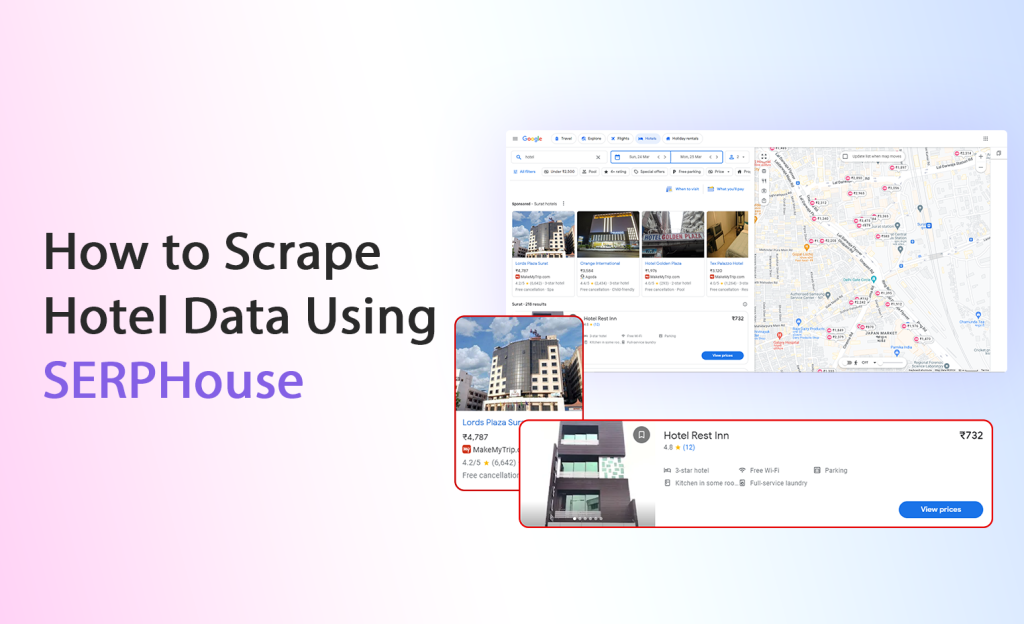The width and height of the screenshot is (1024, 624).
Task: Open the guests count dropdown
Action: 737,157
